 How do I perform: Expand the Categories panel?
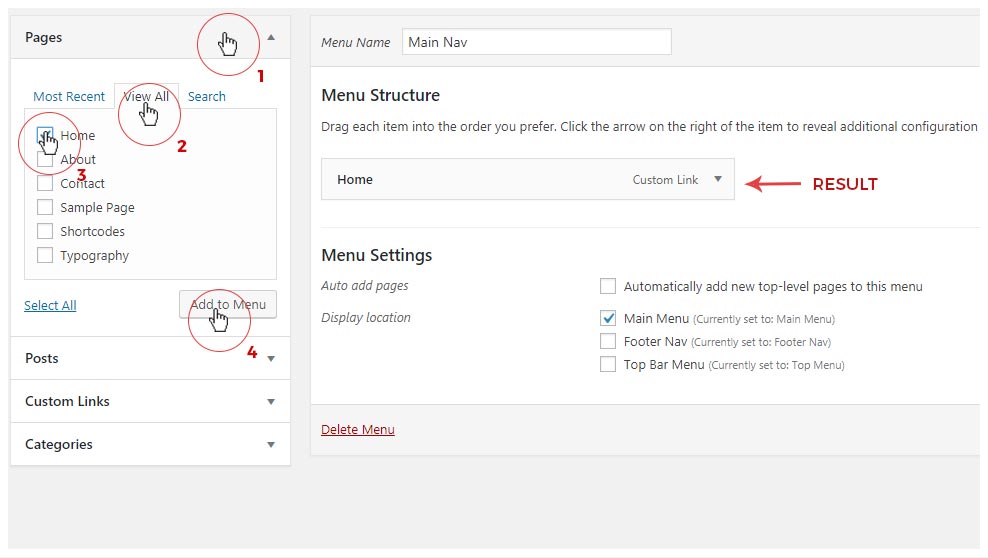tap(271, 444)
